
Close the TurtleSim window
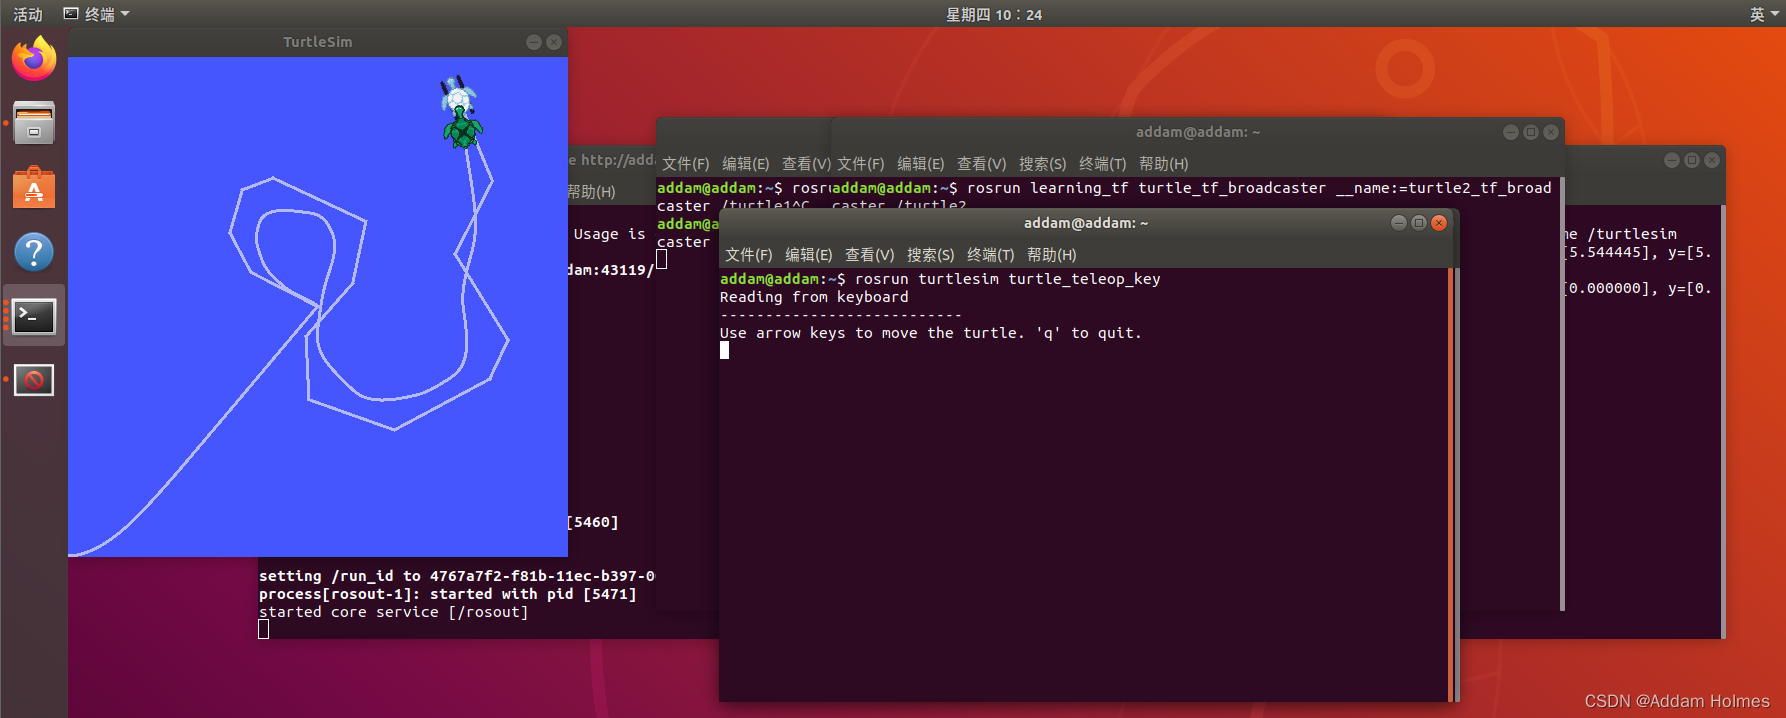click(553, 42)
